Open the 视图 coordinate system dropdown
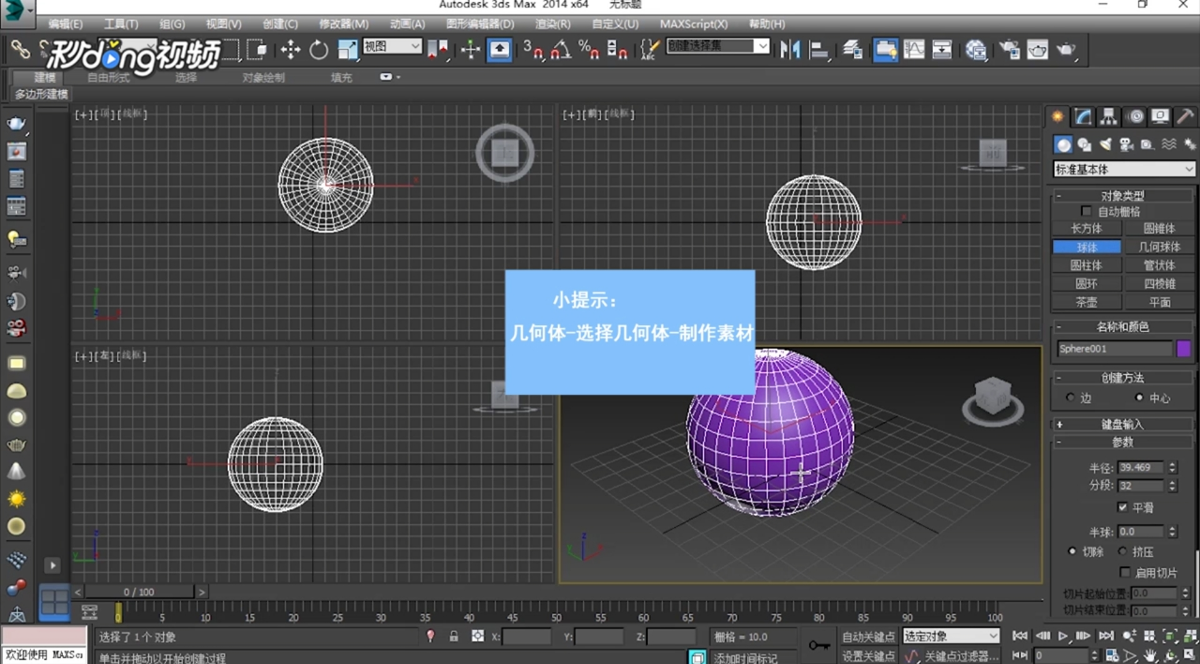This screenshot has height=664, width=1200. [x=392, y=46]
